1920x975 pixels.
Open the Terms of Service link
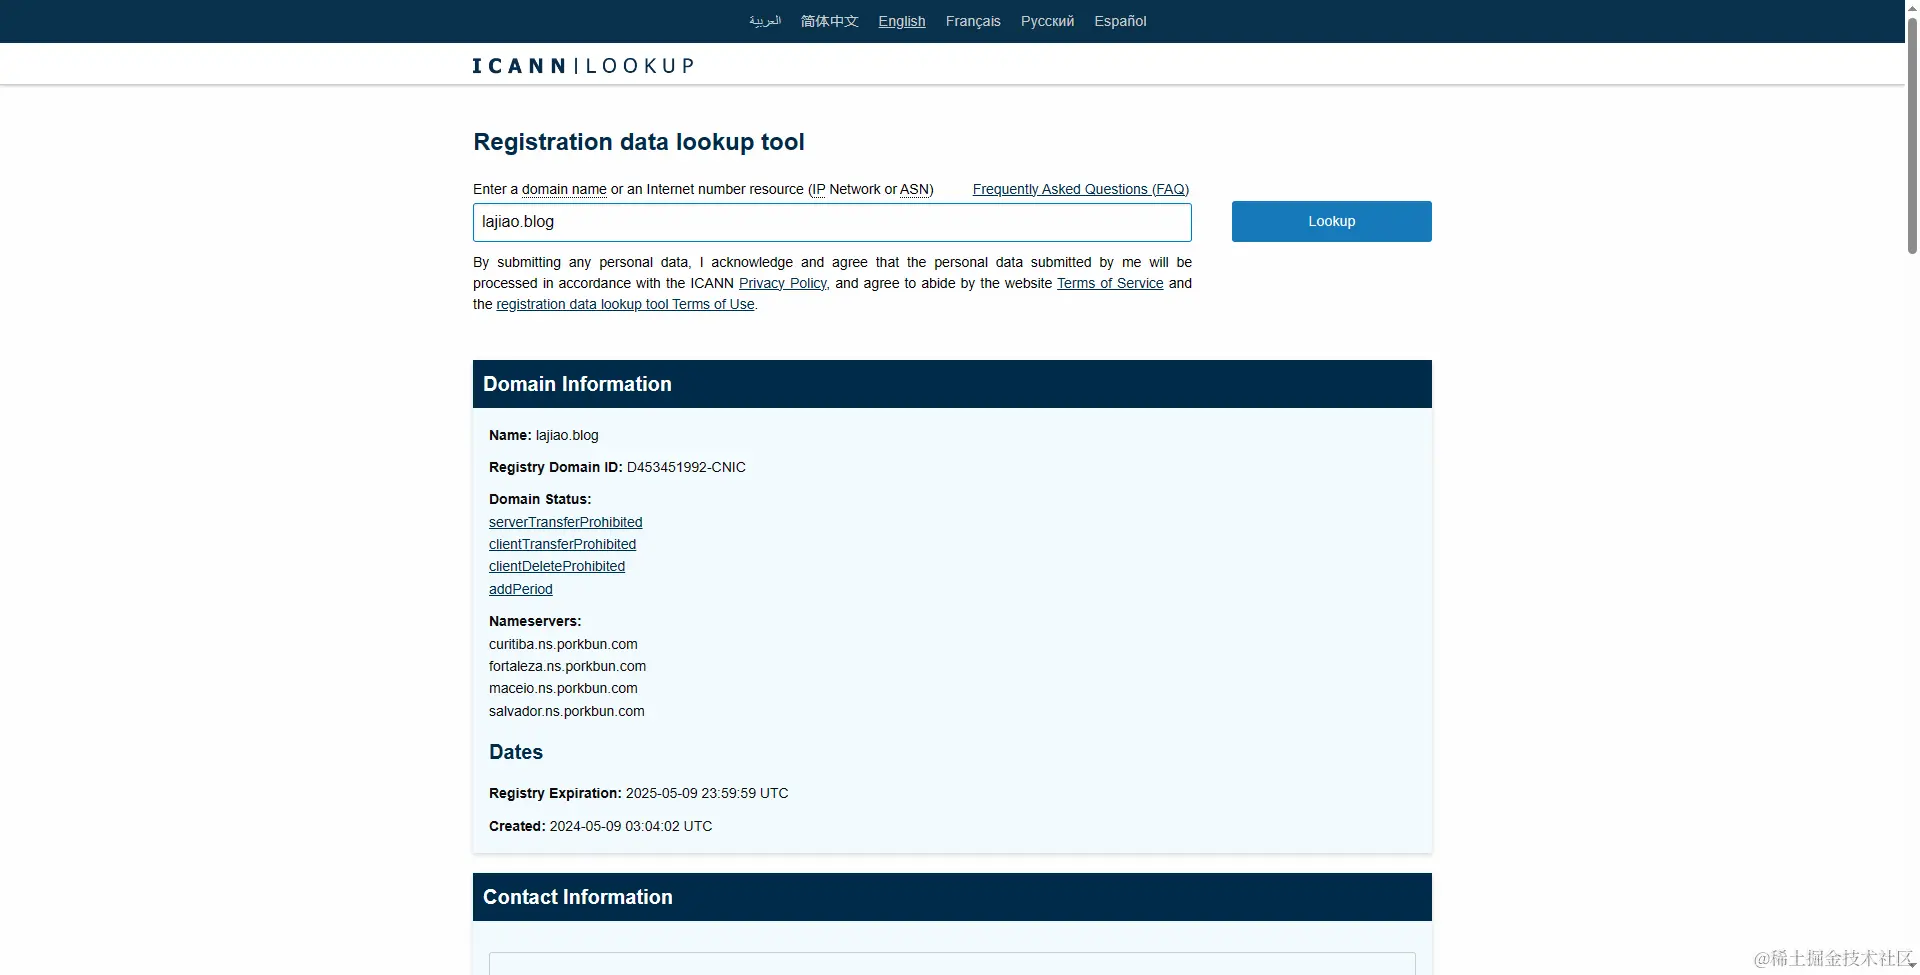tap(1110, 283)
